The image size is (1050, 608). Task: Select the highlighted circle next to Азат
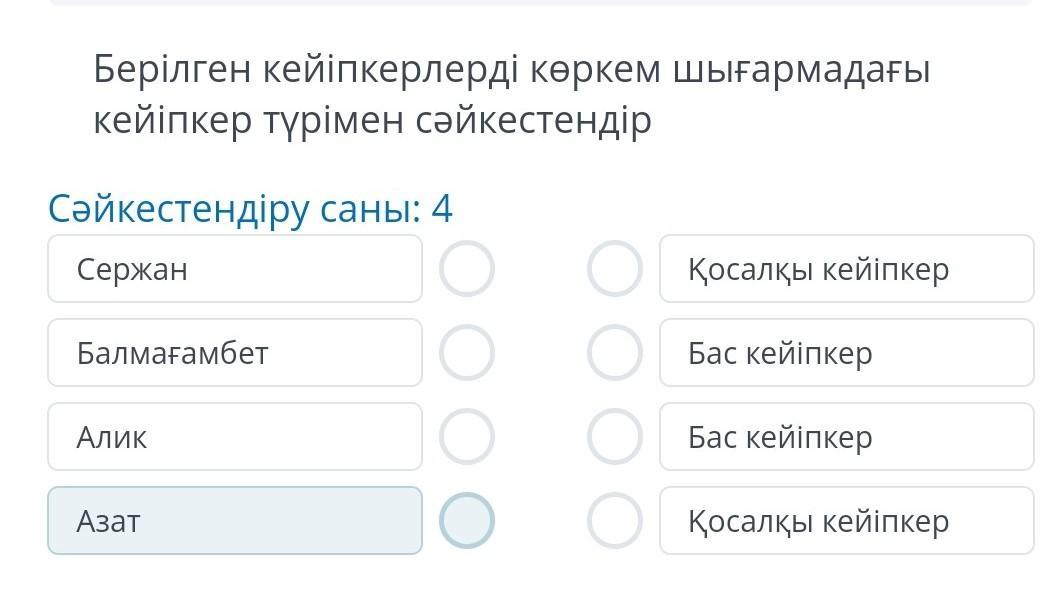coord(467,521)
